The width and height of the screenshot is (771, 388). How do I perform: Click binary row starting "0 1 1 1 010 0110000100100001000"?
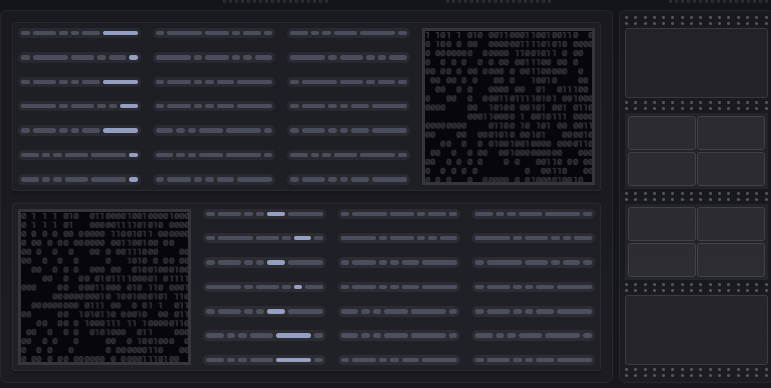pyautogui.click(x=105, y=216)
